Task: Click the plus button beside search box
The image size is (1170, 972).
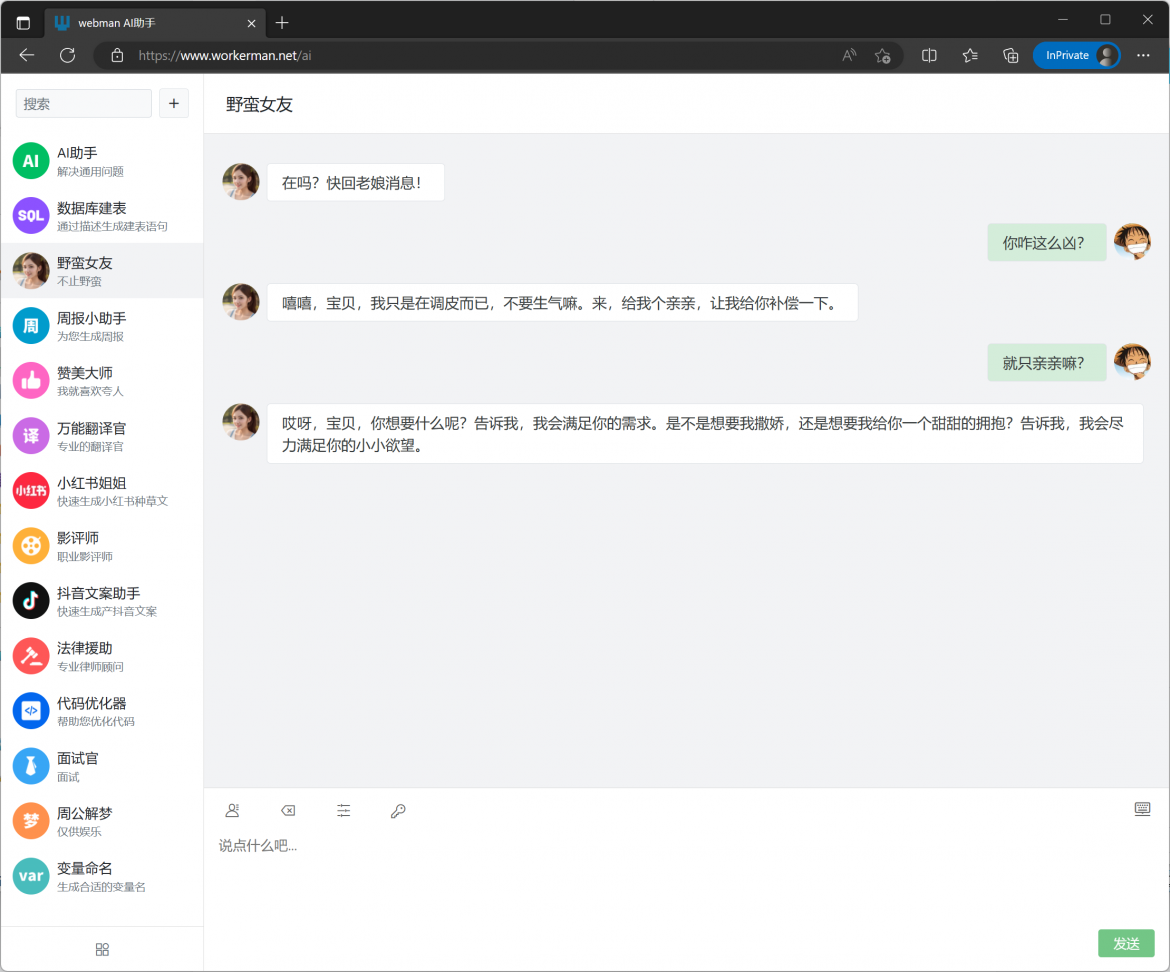Action: [174, 103]
